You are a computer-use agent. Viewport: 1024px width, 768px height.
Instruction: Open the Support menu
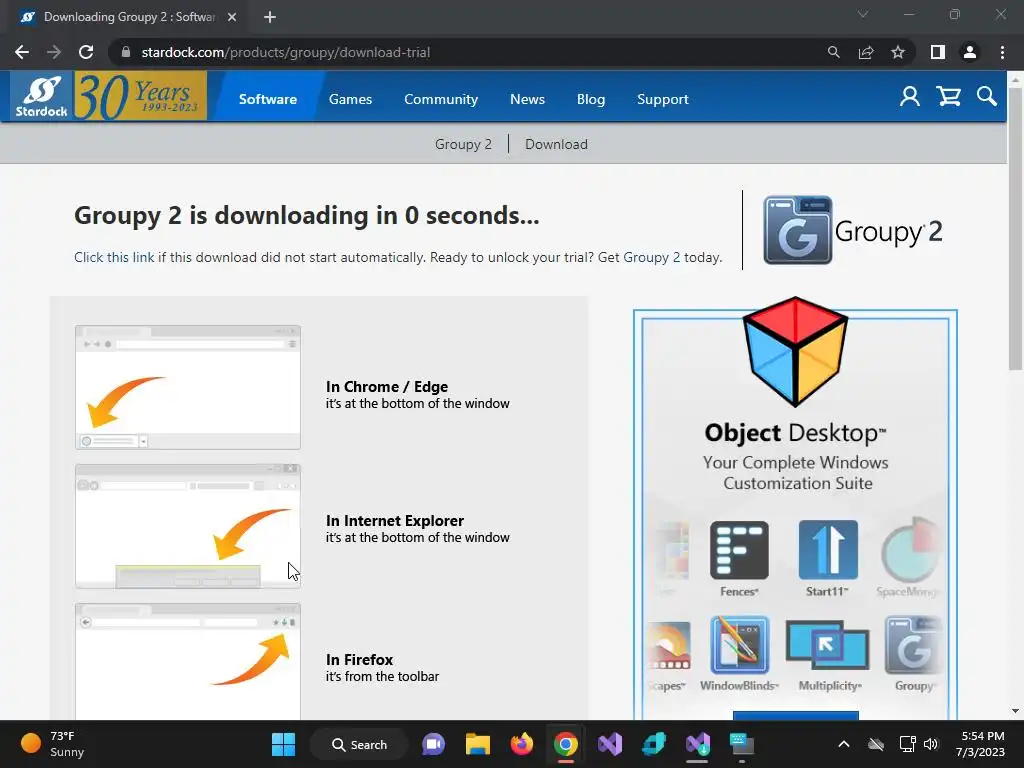pyautogui.click(x=663, y=99)
